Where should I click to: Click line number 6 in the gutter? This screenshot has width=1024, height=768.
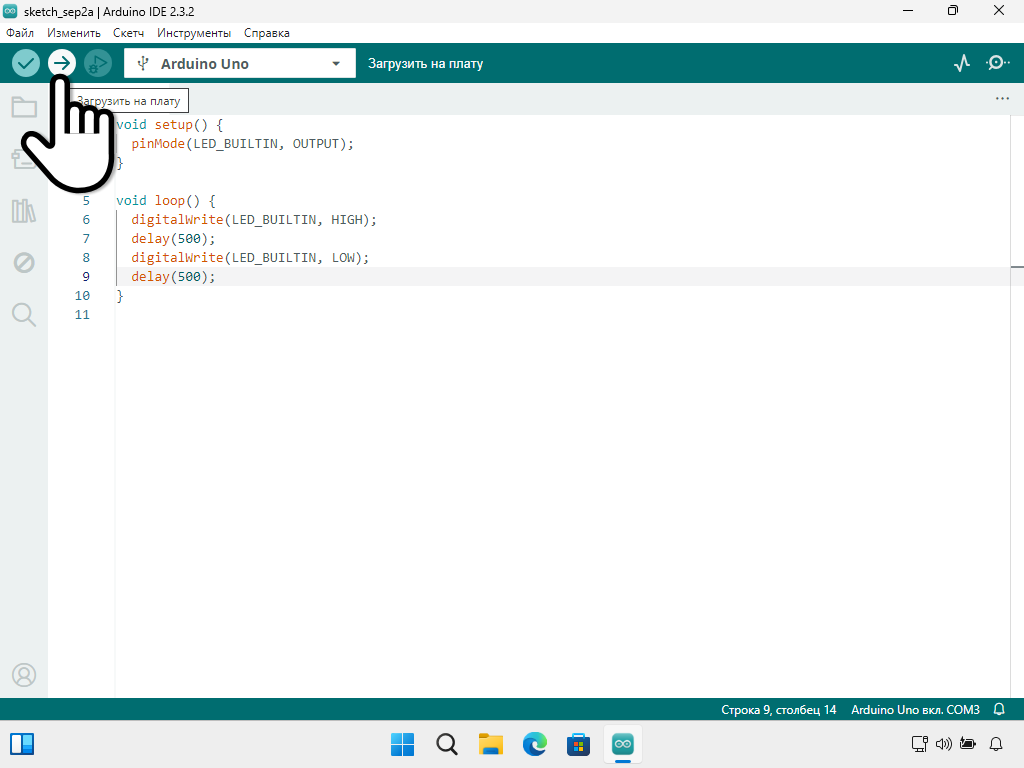coord(86,219)
